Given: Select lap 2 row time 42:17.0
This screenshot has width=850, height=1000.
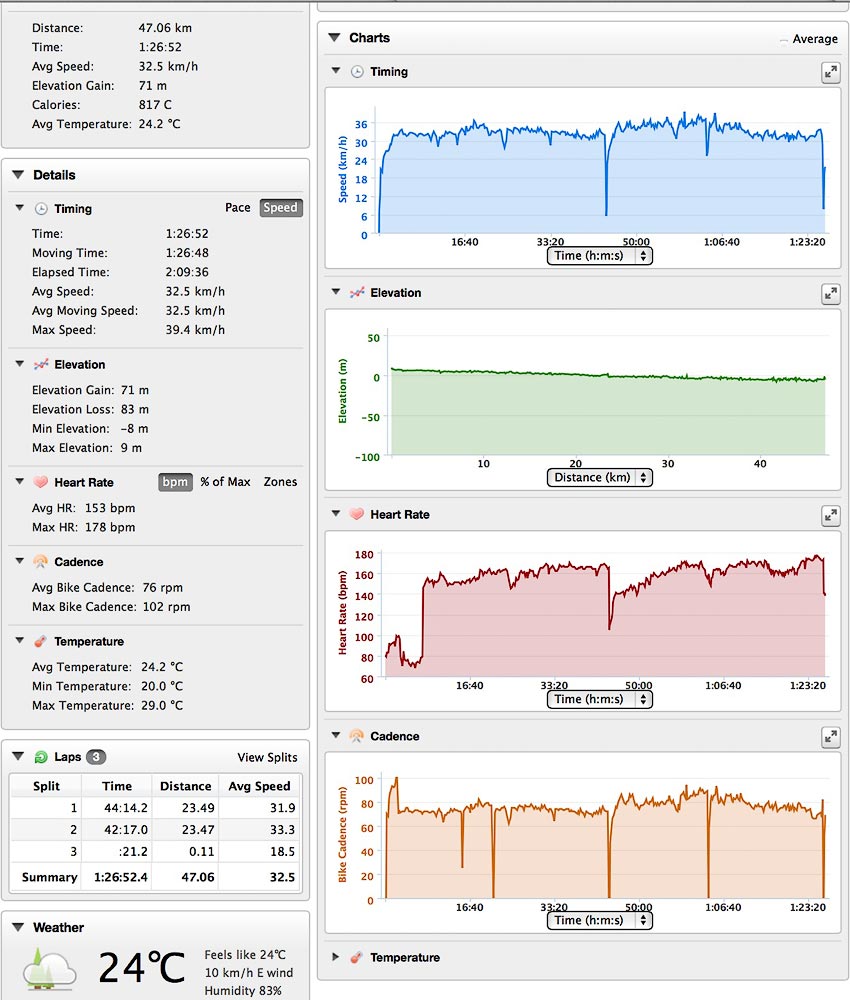Looking at the screenshot, I should (126, 829).
